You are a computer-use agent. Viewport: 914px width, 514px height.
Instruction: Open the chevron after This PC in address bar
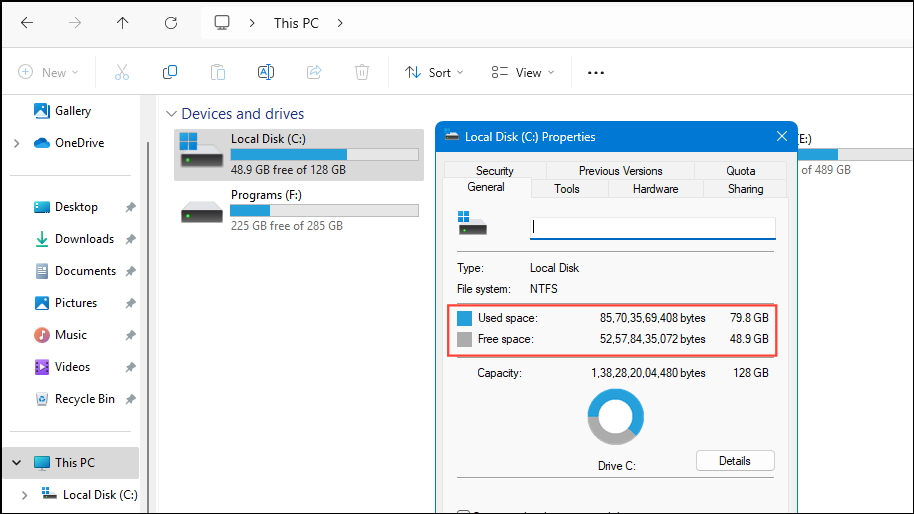tap(340, 23)
